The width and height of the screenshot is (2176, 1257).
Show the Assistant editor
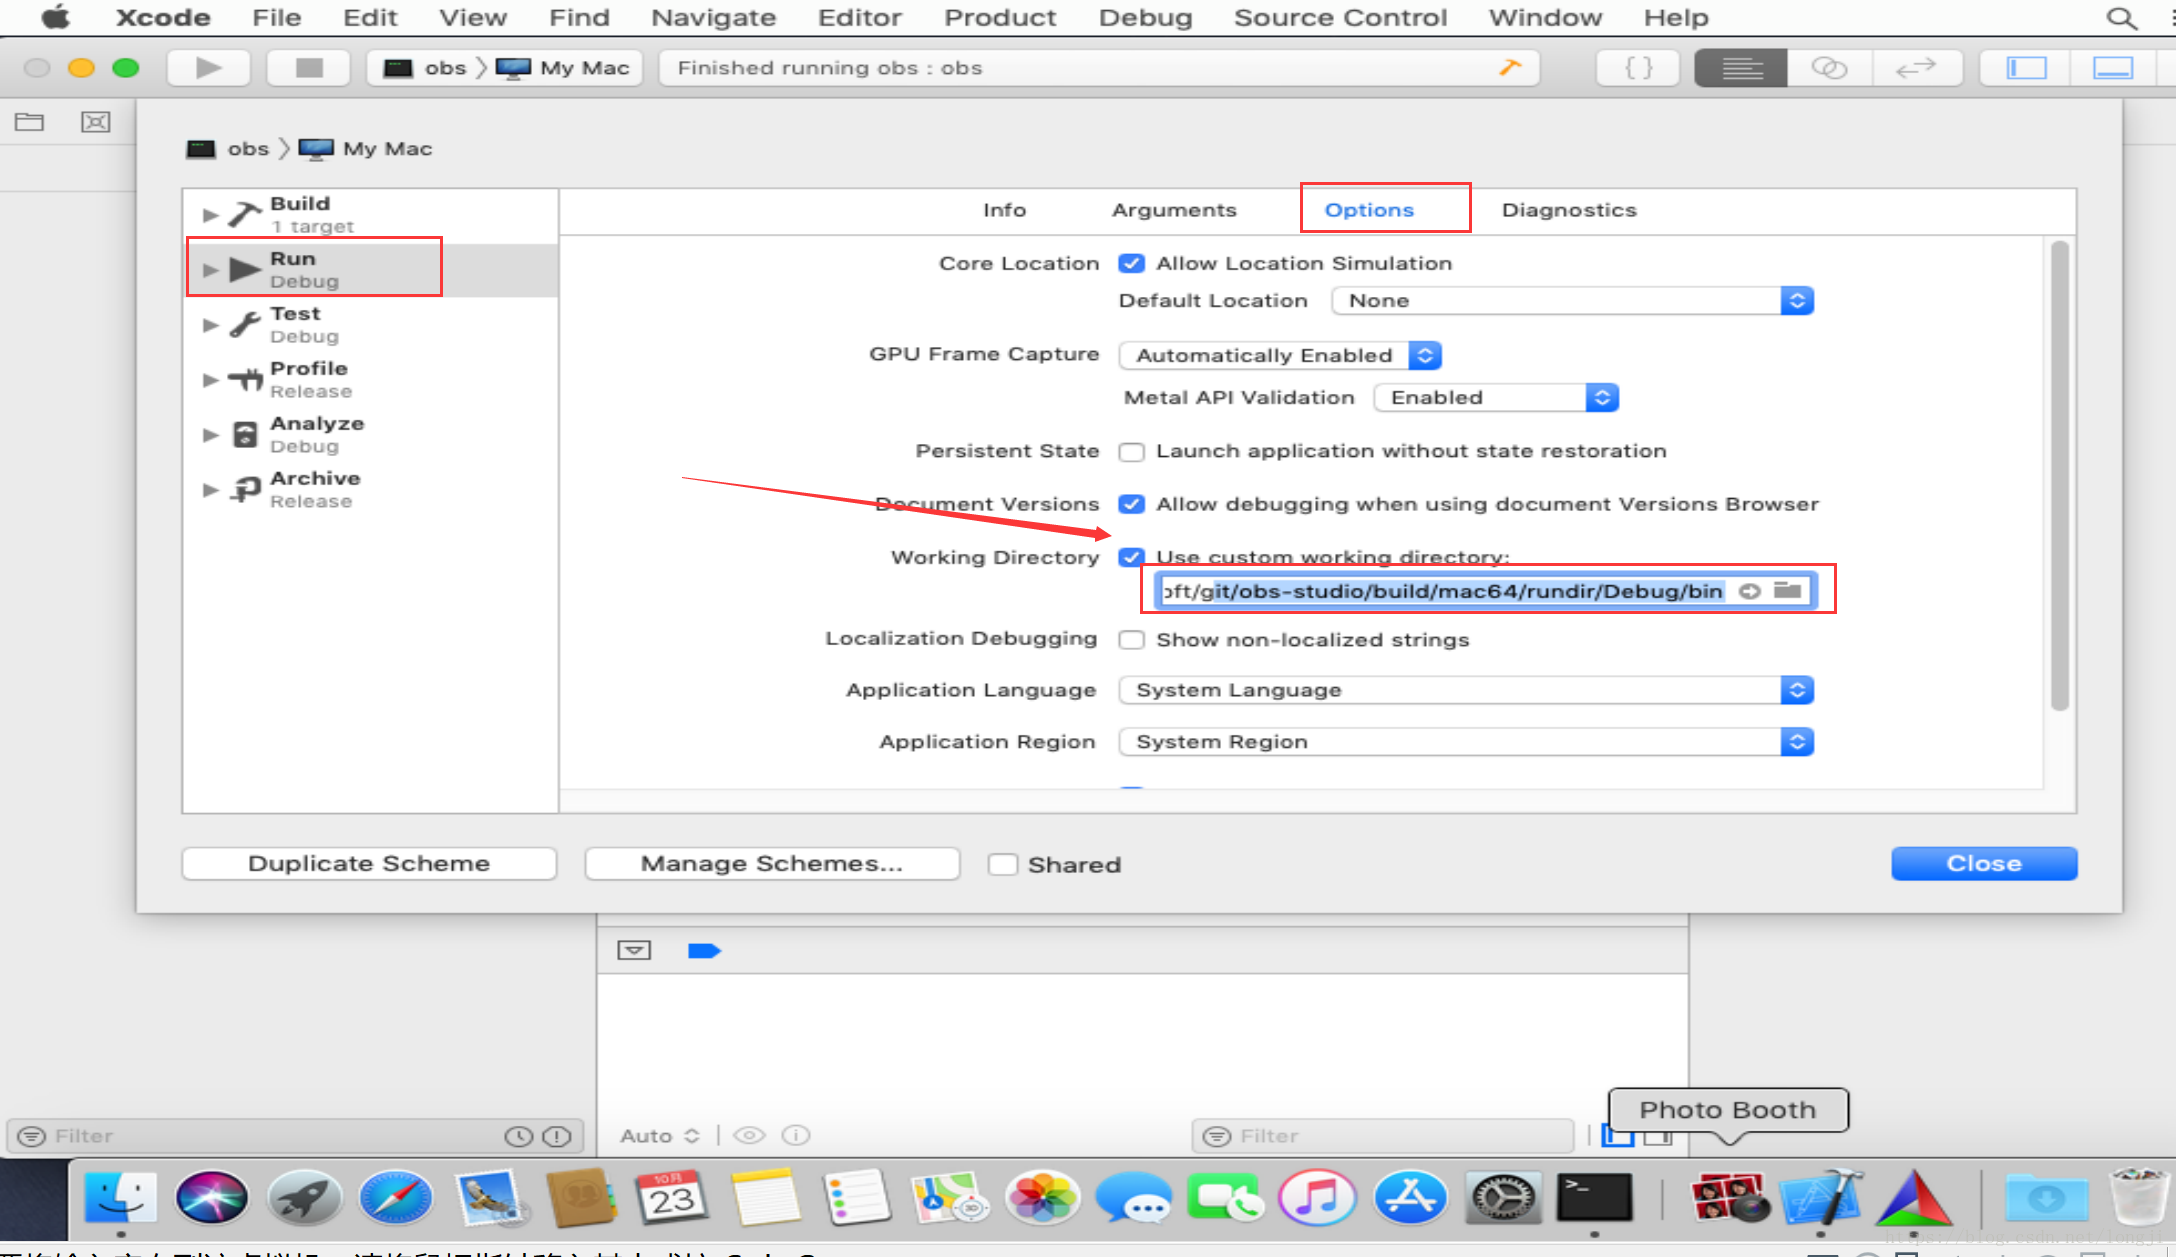point(1829,68)
